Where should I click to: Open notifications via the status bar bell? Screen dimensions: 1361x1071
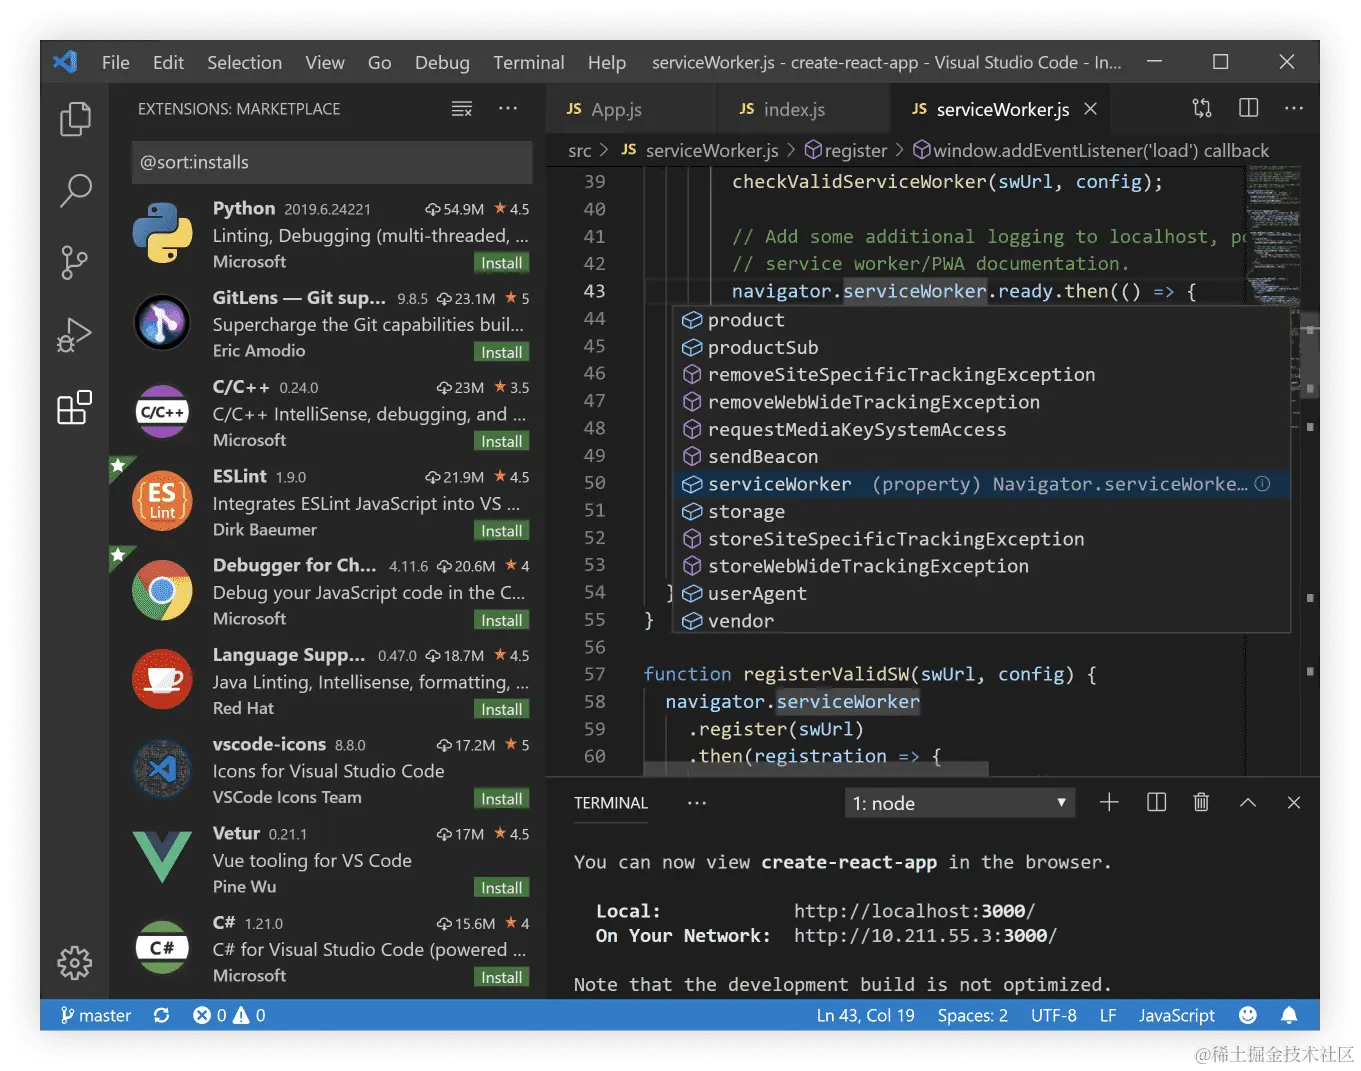tap(1290, 1015)
